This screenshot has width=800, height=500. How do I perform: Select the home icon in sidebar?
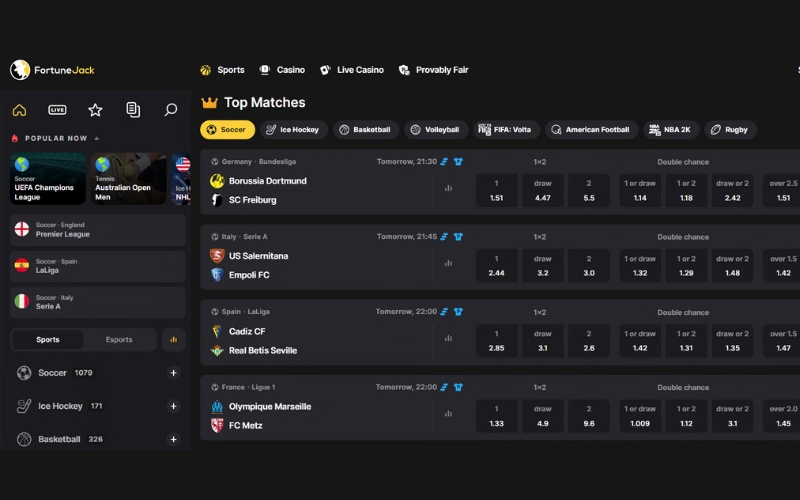19,110
